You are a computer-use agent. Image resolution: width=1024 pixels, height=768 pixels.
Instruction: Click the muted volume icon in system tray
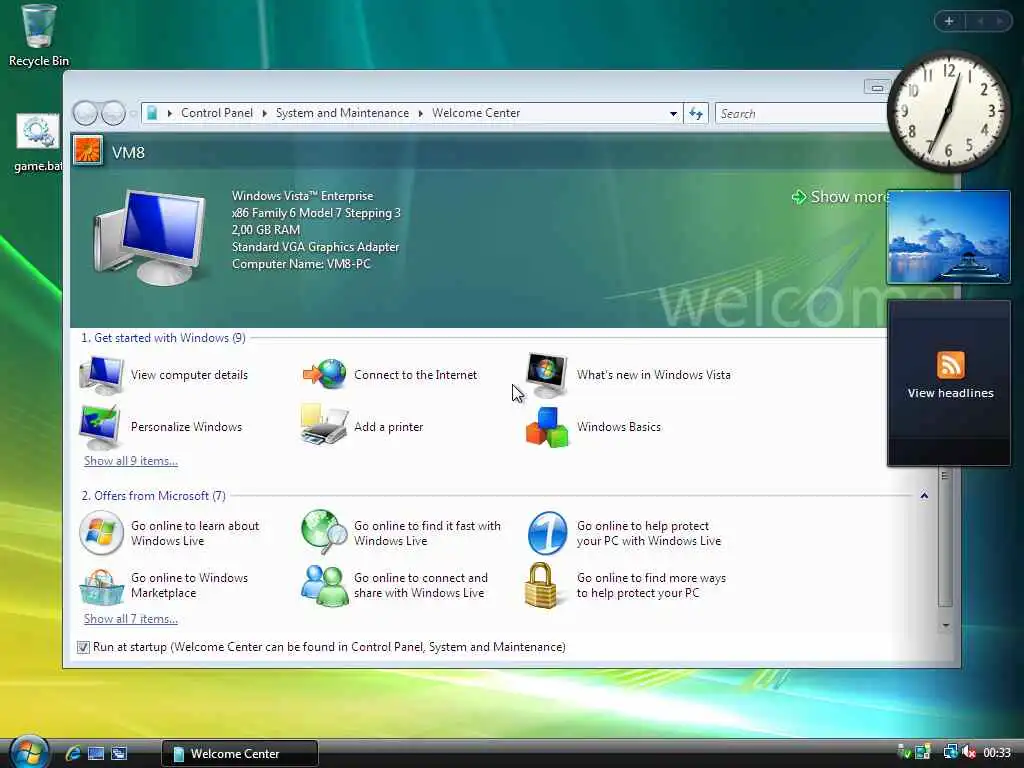point(968,752)
